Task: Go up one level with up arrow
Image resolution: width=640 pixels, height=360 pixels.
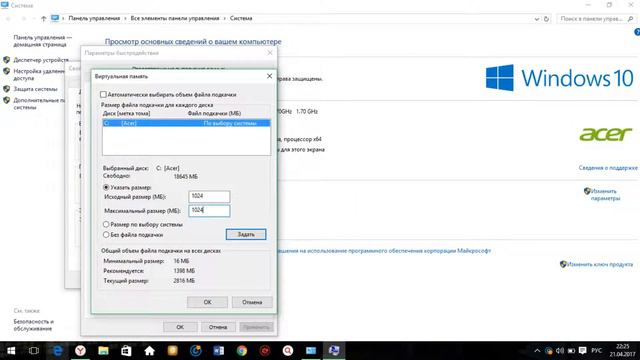Action: click(x=43, y=18)
